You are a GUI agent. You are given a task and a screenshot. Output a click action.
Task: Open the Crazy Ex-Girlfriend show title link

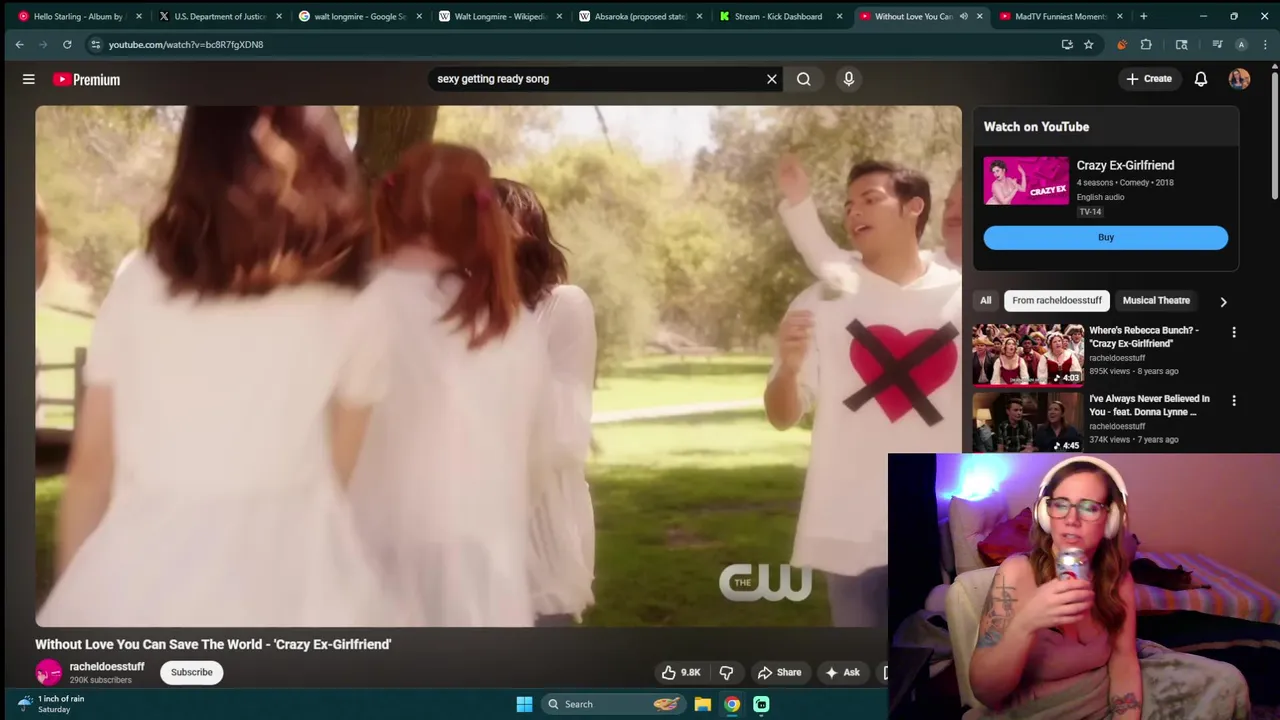(1125, 166)
